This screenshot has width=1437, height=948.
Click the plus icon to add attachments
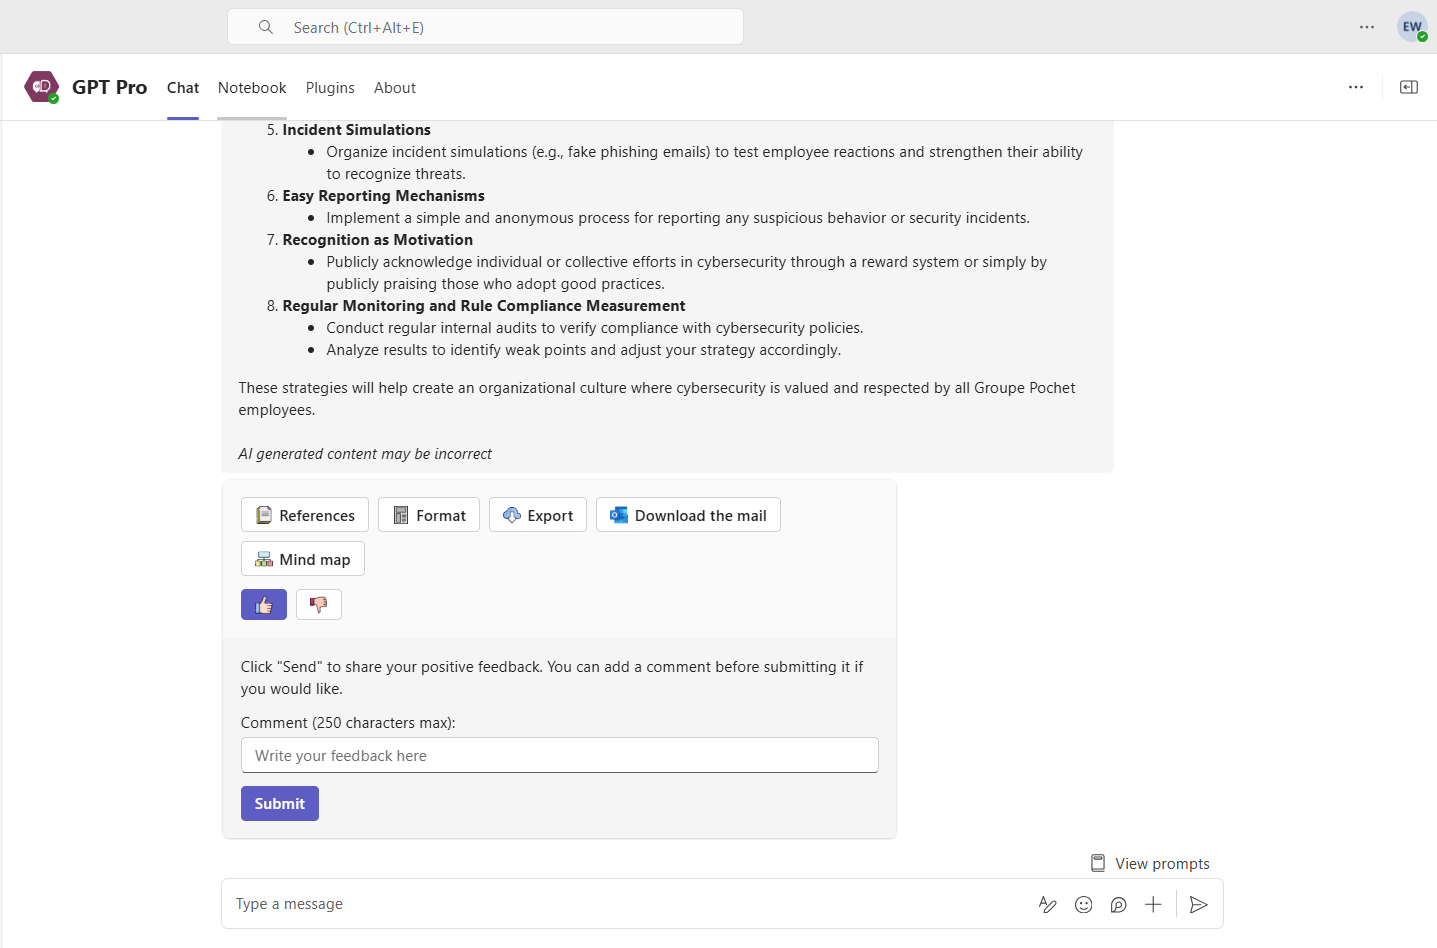pyautogui.click(x=1152, y=904)
